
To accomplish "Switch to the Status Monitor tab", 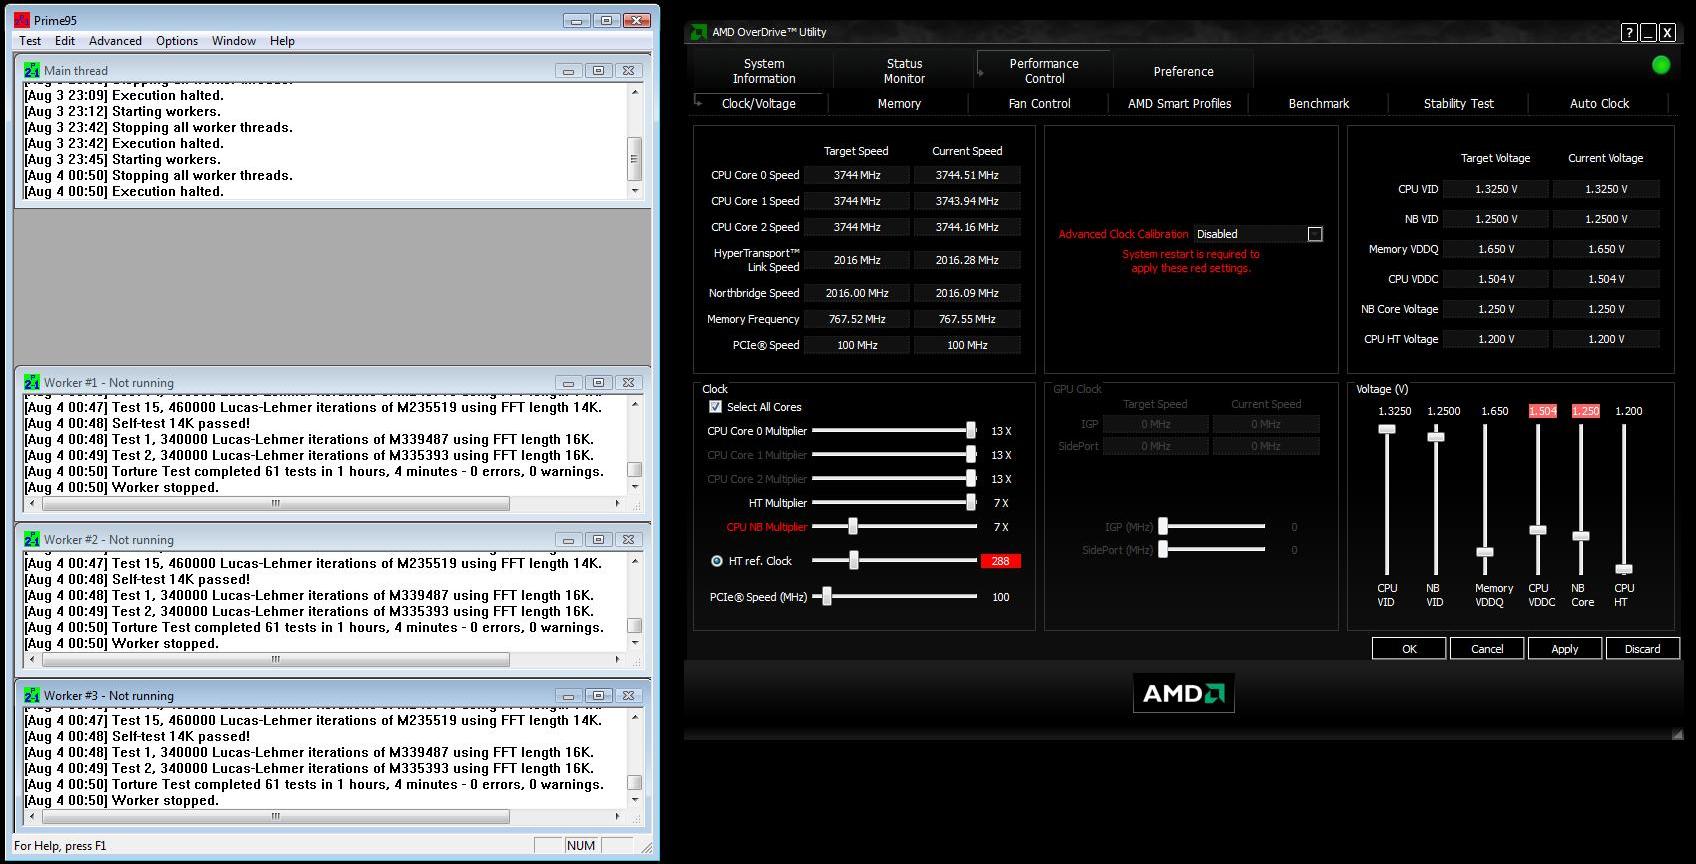I will pos(904,71).
